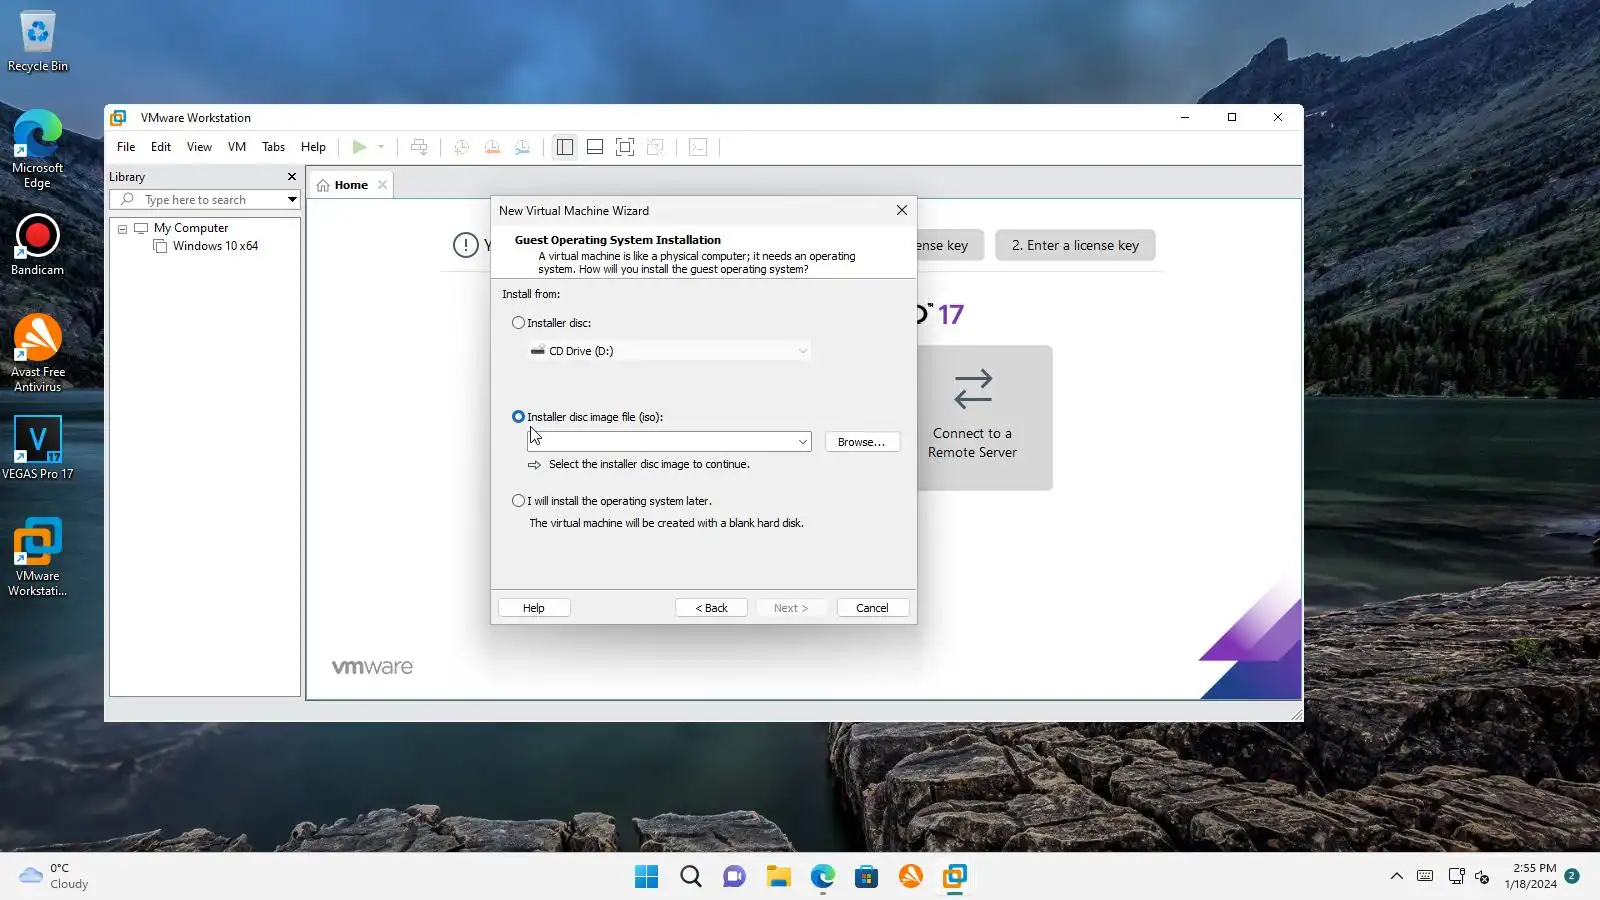
Task: Toggle the thumbnail bar icon
Action: 595,147
